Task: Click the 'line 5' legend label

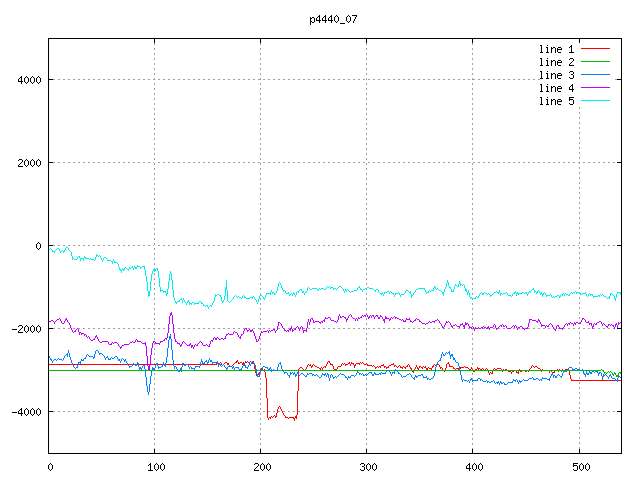Action: [556, 101]
